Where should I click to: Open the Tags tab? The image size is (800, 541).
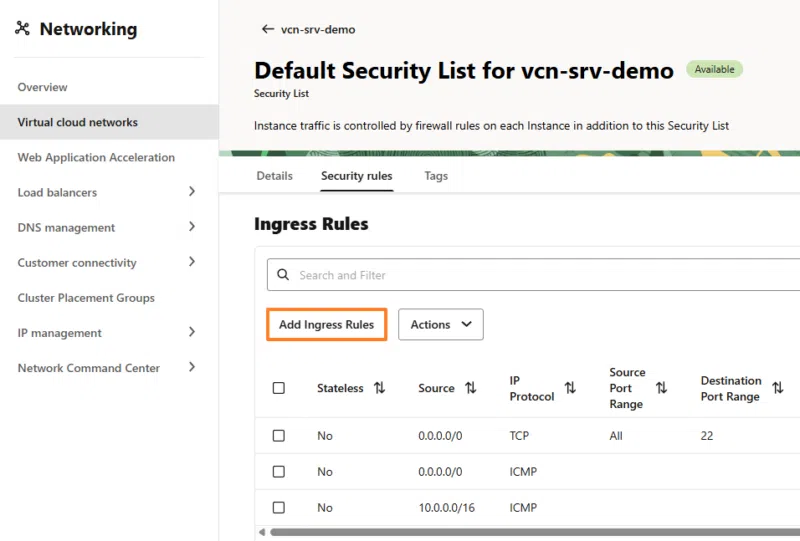436,176
